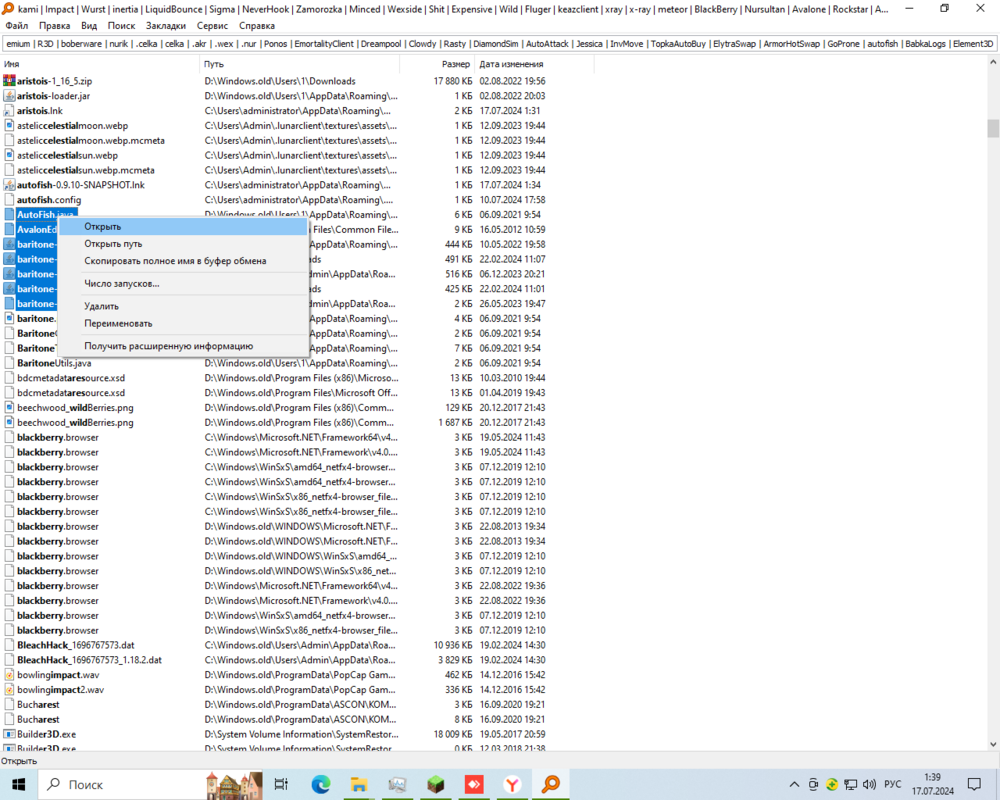Click the scroll up arrow of the results list
1000x800 pixels.
tap(993, 63)
